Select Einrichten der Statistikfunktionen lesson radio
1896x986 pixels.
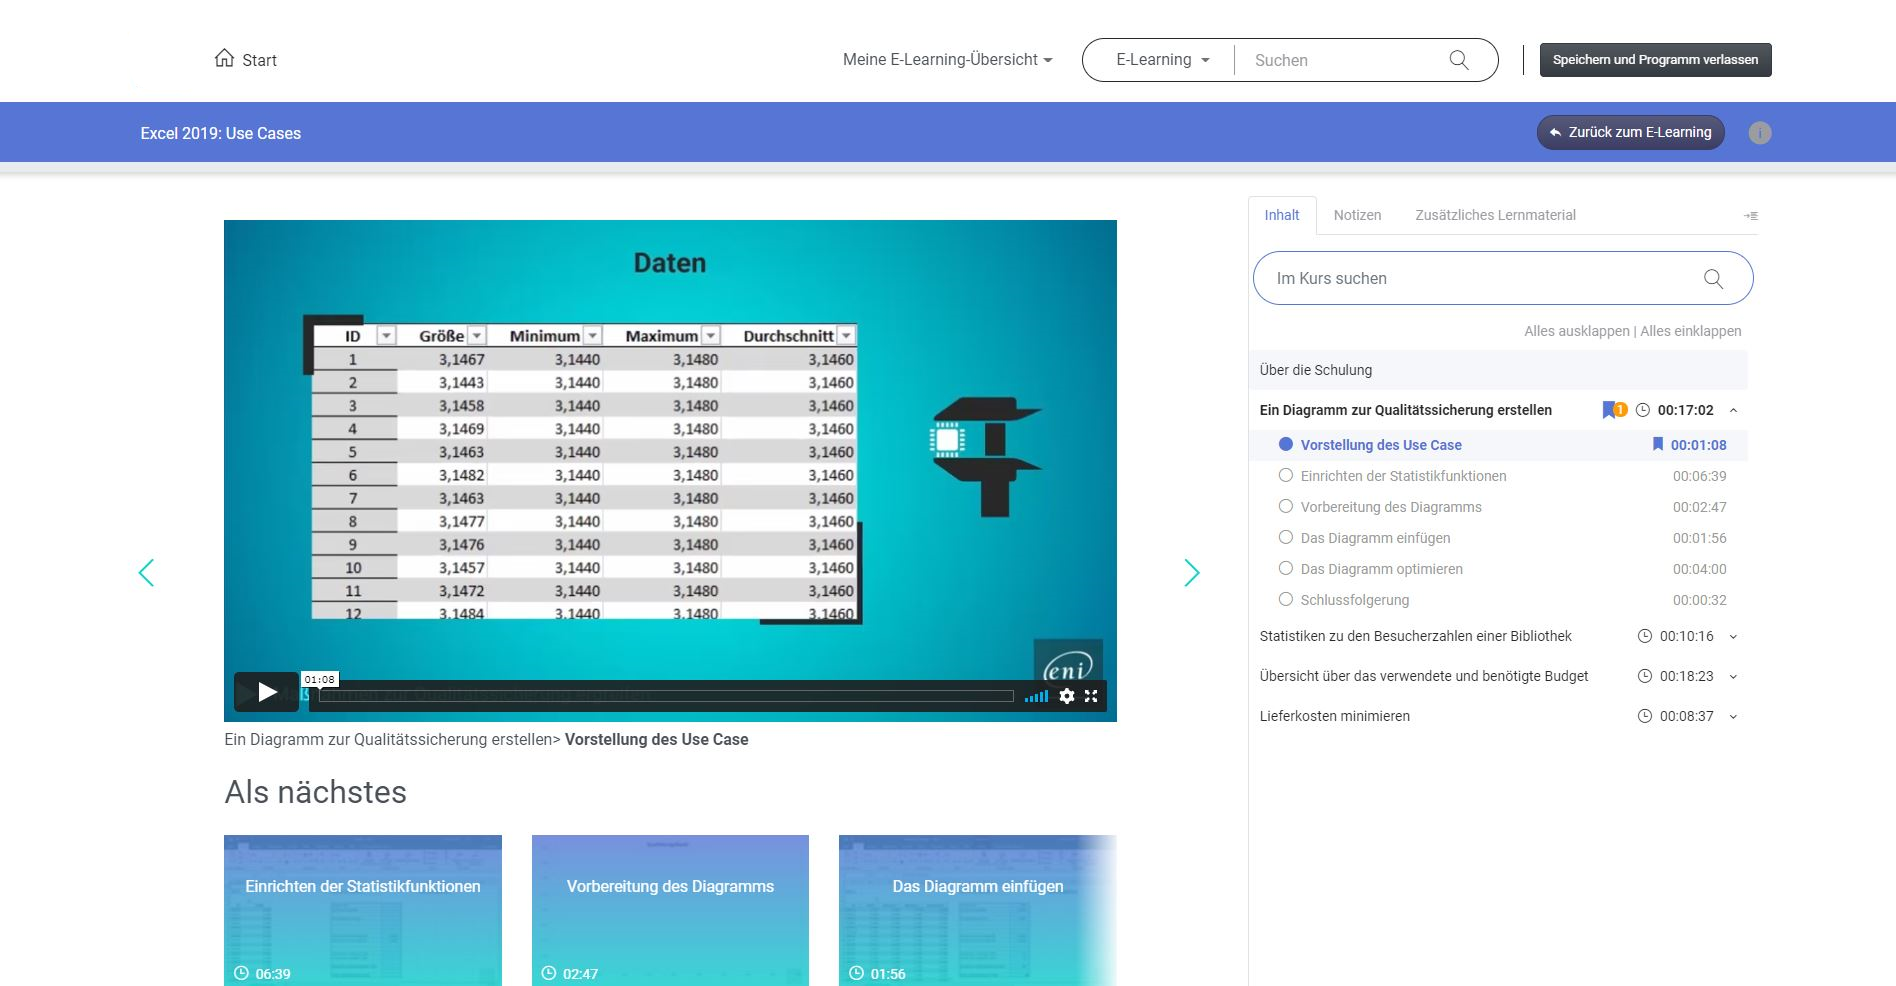[1286, 475]
